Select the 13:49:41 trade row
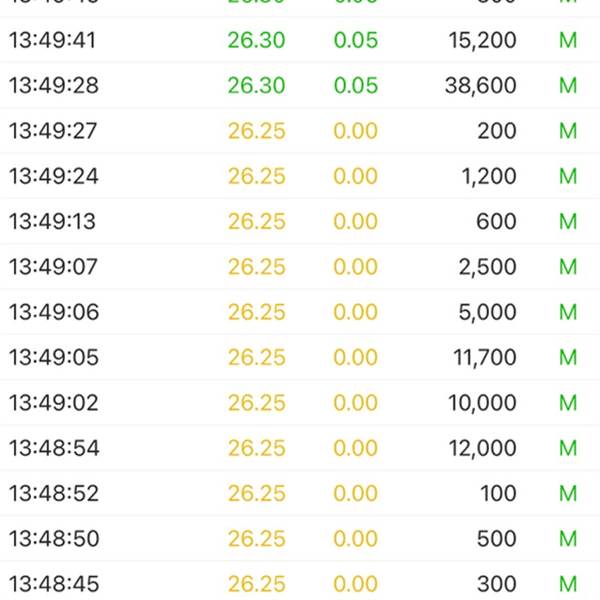This screenshot has width=600, height=600. 300,40
